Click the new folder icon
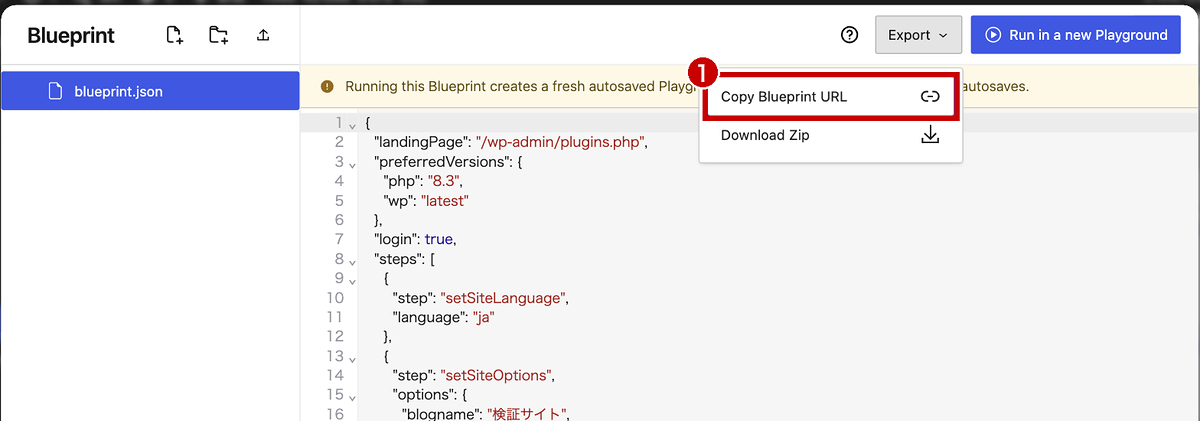This screenshot has height=421, width=1200. [x=218, y=35]
